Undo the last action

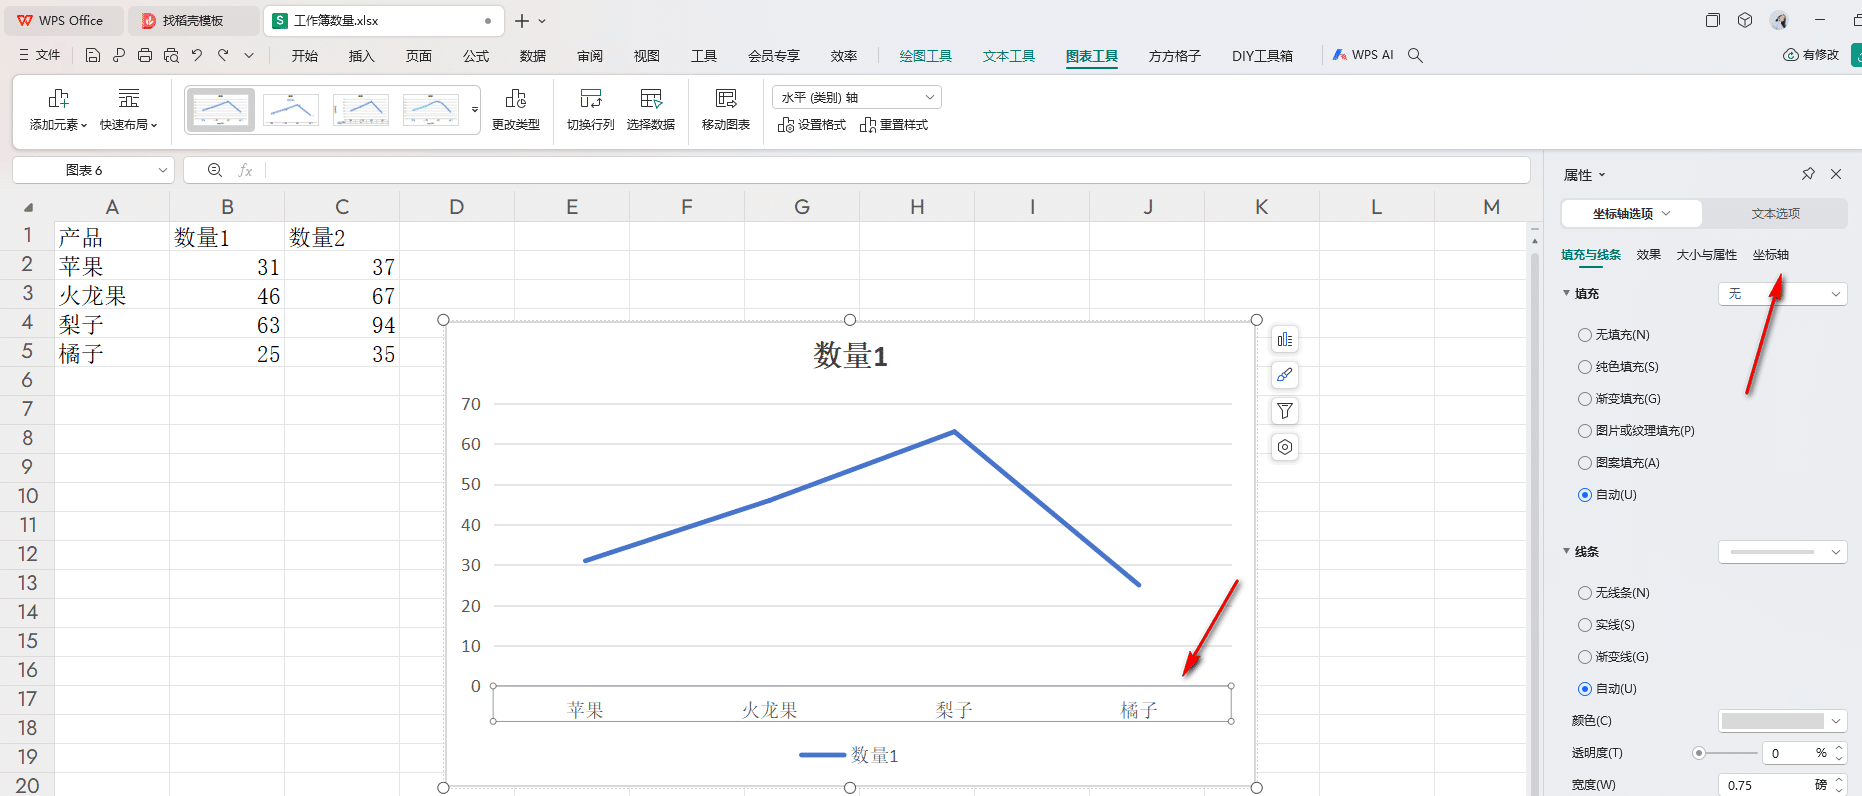tap(197, 56)
